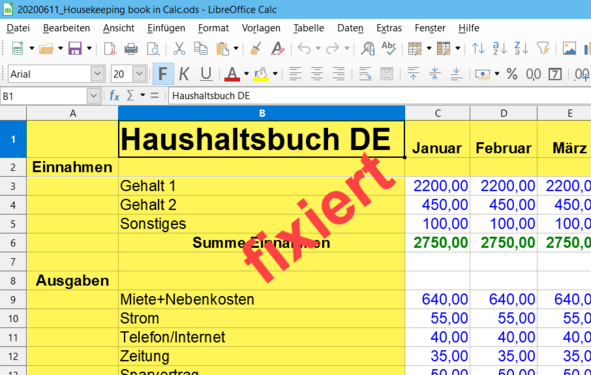Click the Print icon
Image resolution: width=591 pixels, height=375 pixels.
click(131, 49)
